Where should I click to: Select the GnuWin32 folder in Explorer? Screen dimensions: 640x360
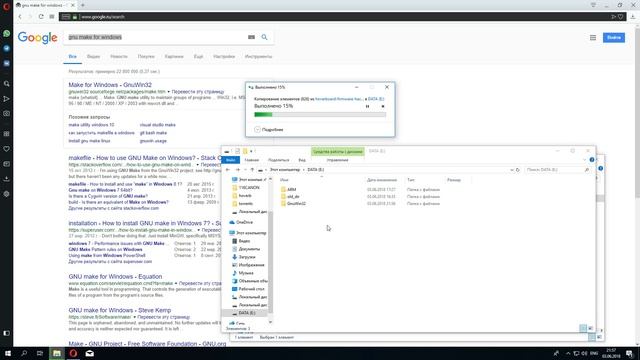296,204
